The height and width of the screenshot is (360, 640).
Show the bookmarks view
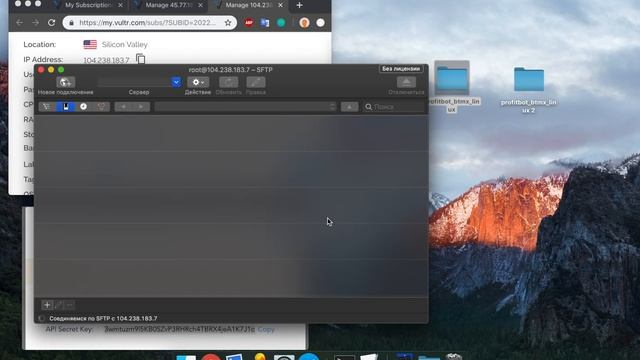(x=65, y=107)
